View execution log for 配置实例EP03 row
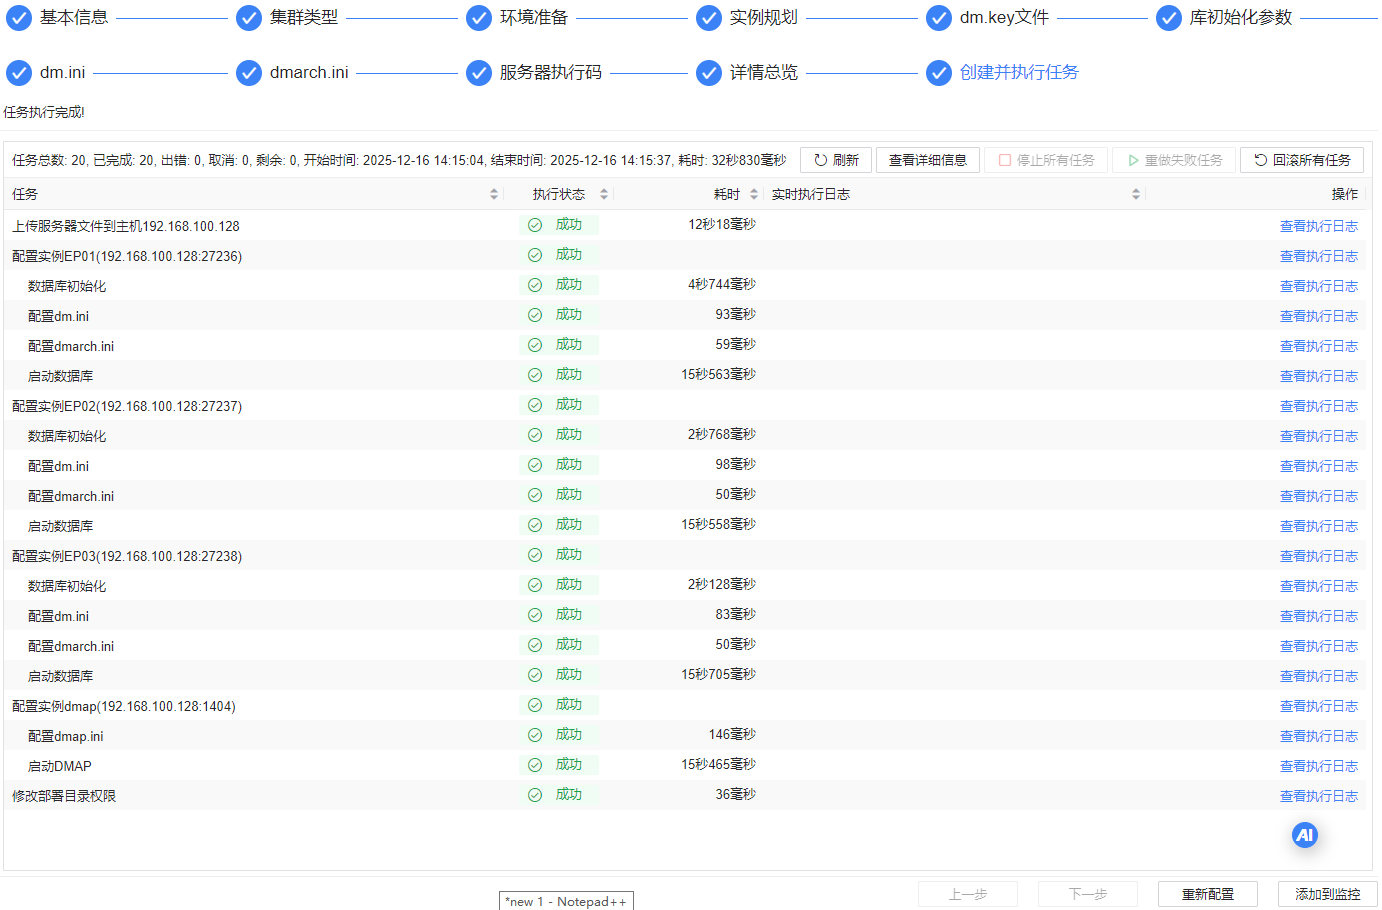 coord(1319,556)
